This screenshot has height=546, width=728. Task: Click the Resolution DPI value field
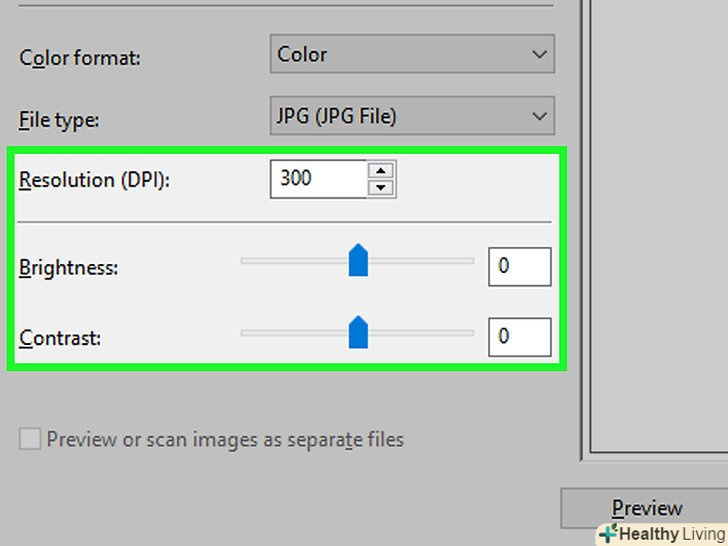(x=317, y=179)
